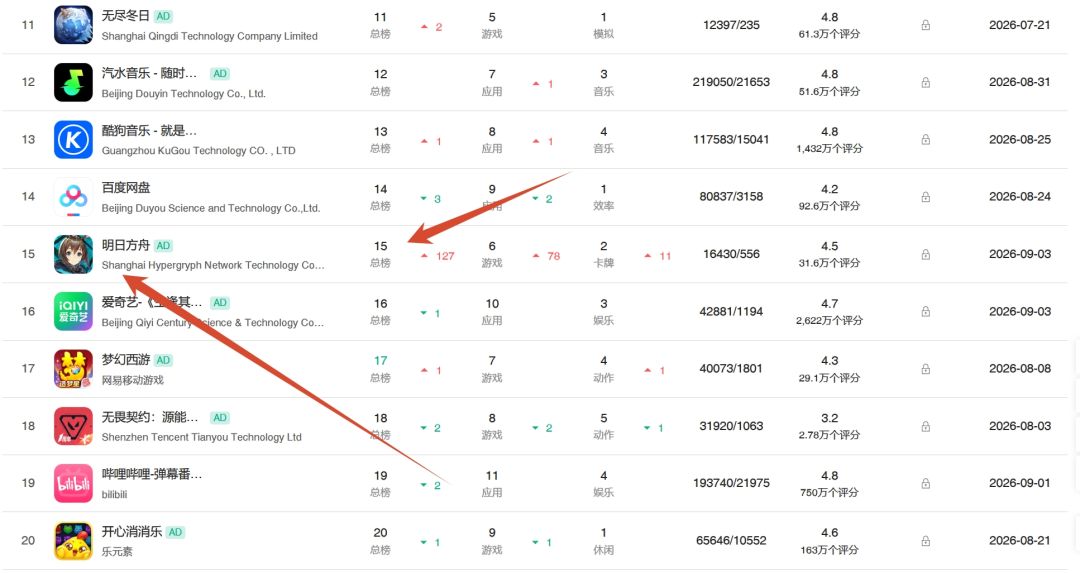
Task: Click the 无畏契约 red app icon
Action: tap(73, 426)
